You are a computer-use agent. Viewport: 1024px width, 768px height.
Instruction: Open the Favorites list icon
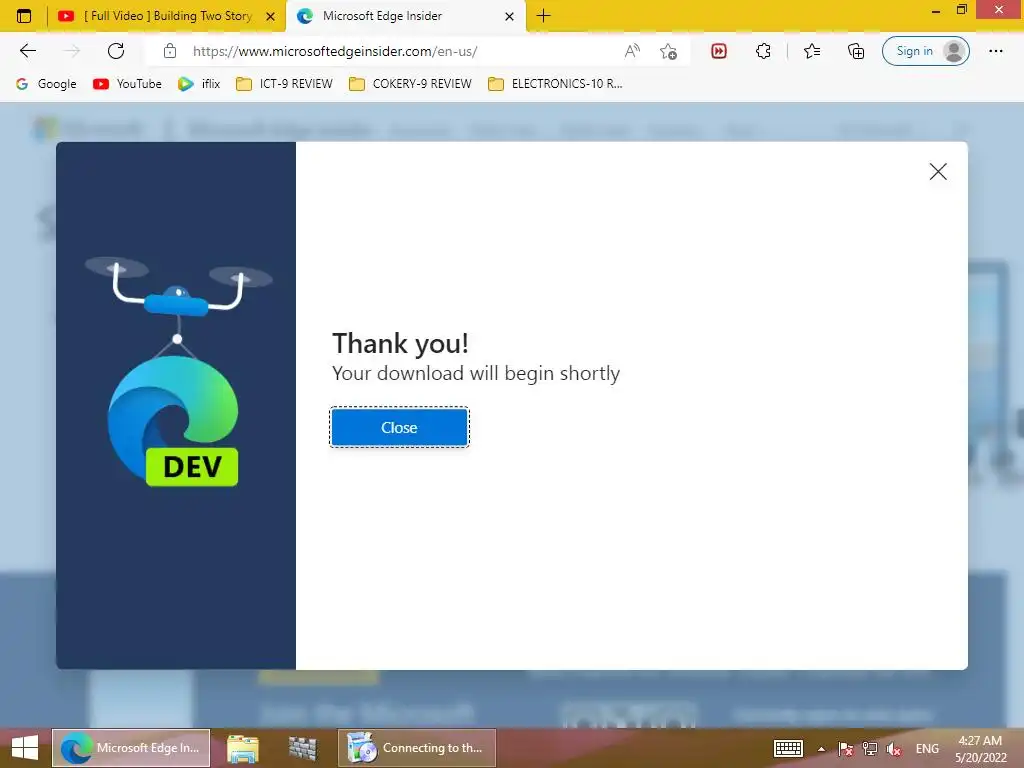point(812,51)
